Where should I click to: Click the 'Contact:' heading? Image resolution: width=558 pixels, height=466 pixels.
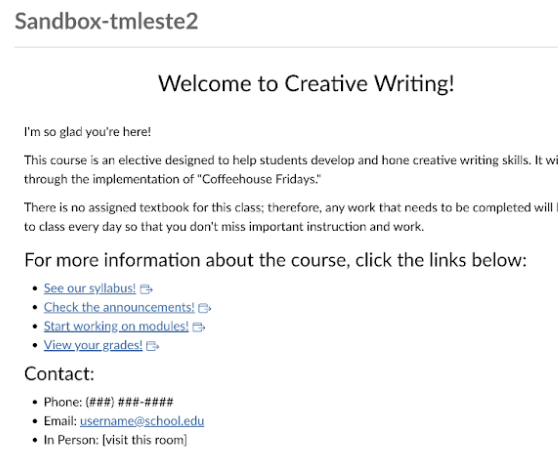(59, 374)
